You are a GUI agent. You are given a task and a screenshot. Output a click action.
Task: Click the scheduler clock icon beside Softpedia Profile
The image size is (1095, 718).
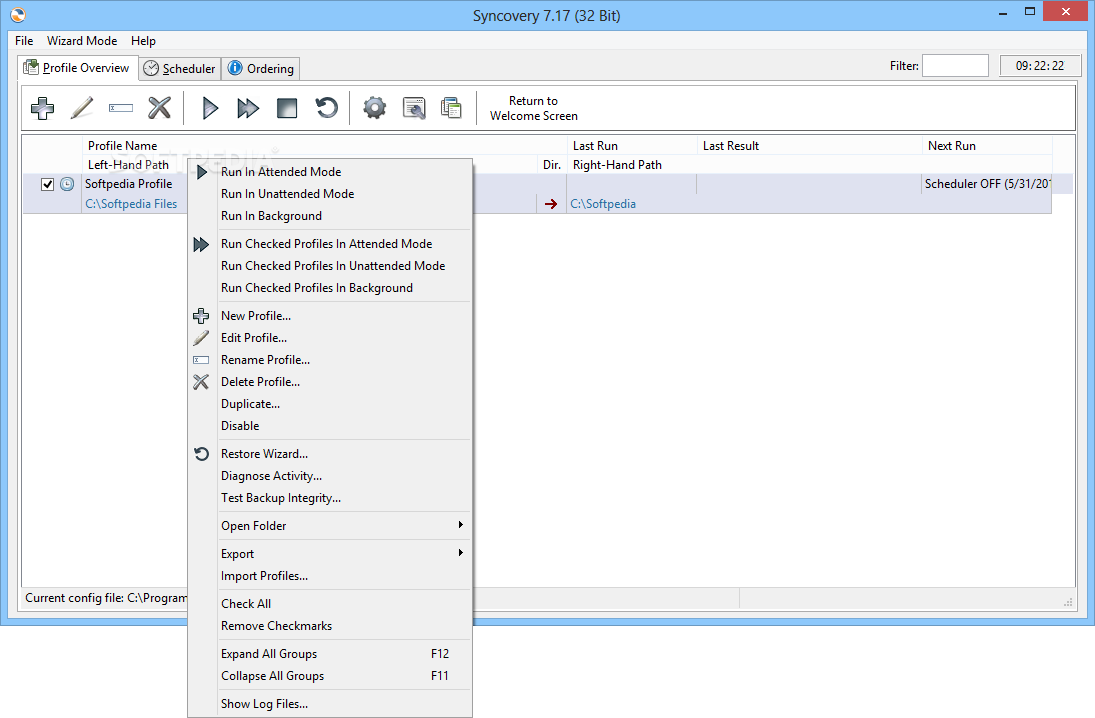pyautogui.click(x=67, y=184)
